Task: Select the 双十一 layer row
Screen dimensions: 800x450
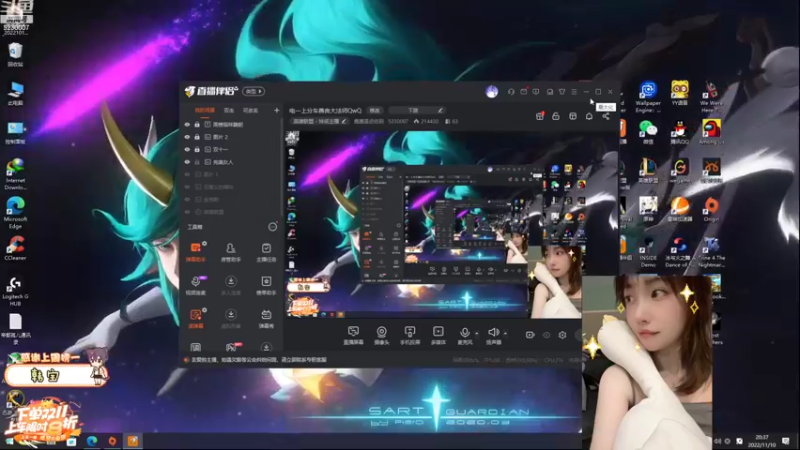Action: pyautogui.click(x=232, y=149)
